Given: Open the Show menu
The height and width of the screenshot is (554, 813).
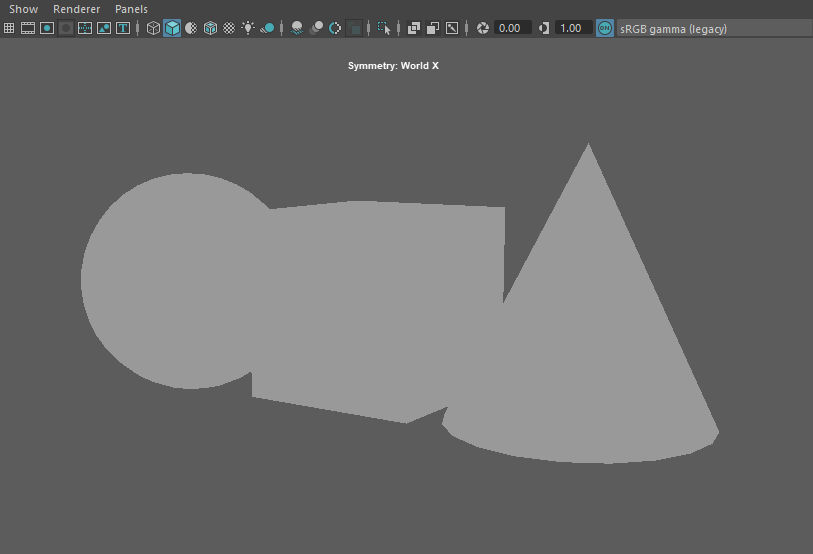Looking at the screenshot, I should pyautogui.click(x=23, y=9).
